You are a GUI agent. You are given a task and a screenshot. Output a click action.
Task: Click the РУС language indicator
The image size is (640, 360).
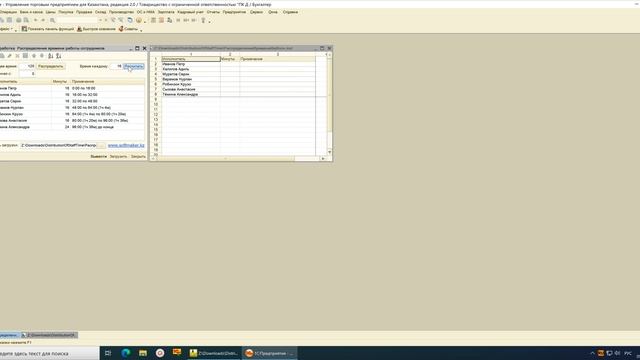(x=628, y=353)
